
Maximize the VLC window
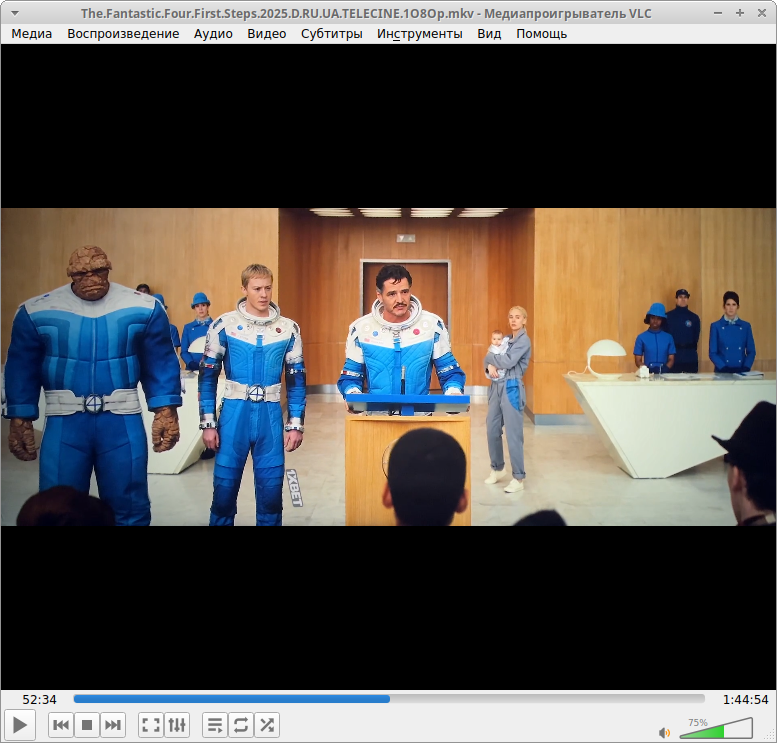(740, 13)
